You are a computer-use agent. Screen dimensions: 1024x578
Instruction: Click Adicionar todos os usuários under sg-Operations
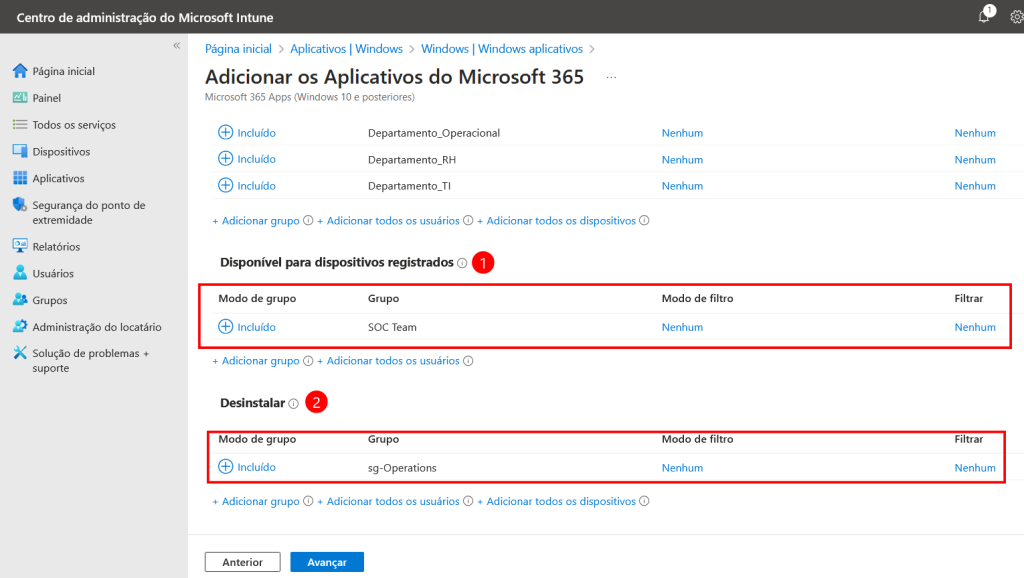(388, 501)
